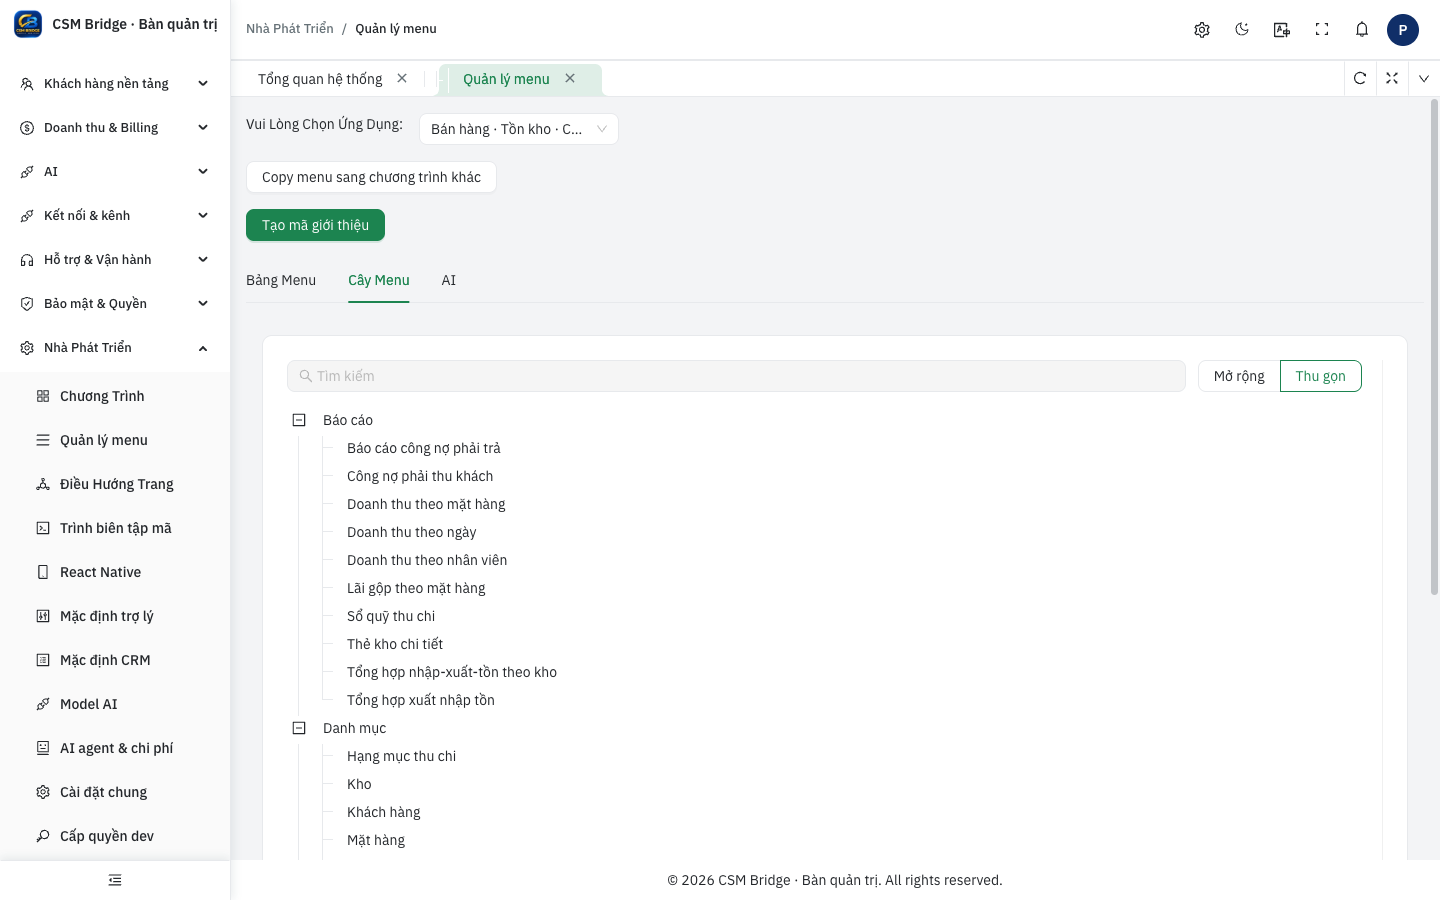Open Model AI sidebar item
The height and width of the screenshot is (900, 1440).
click(115, 704)
